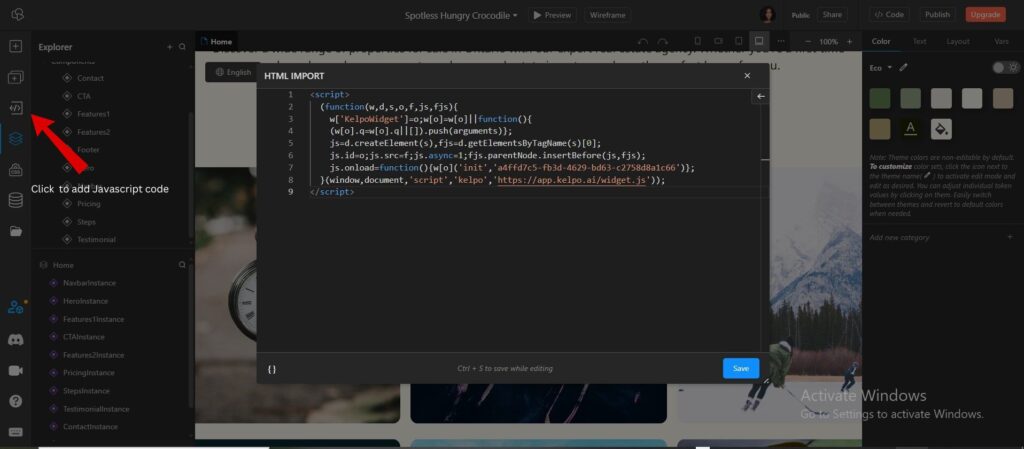Open the assets folder icon in sidebar
1024x449 pixels.
click(16, 231)
